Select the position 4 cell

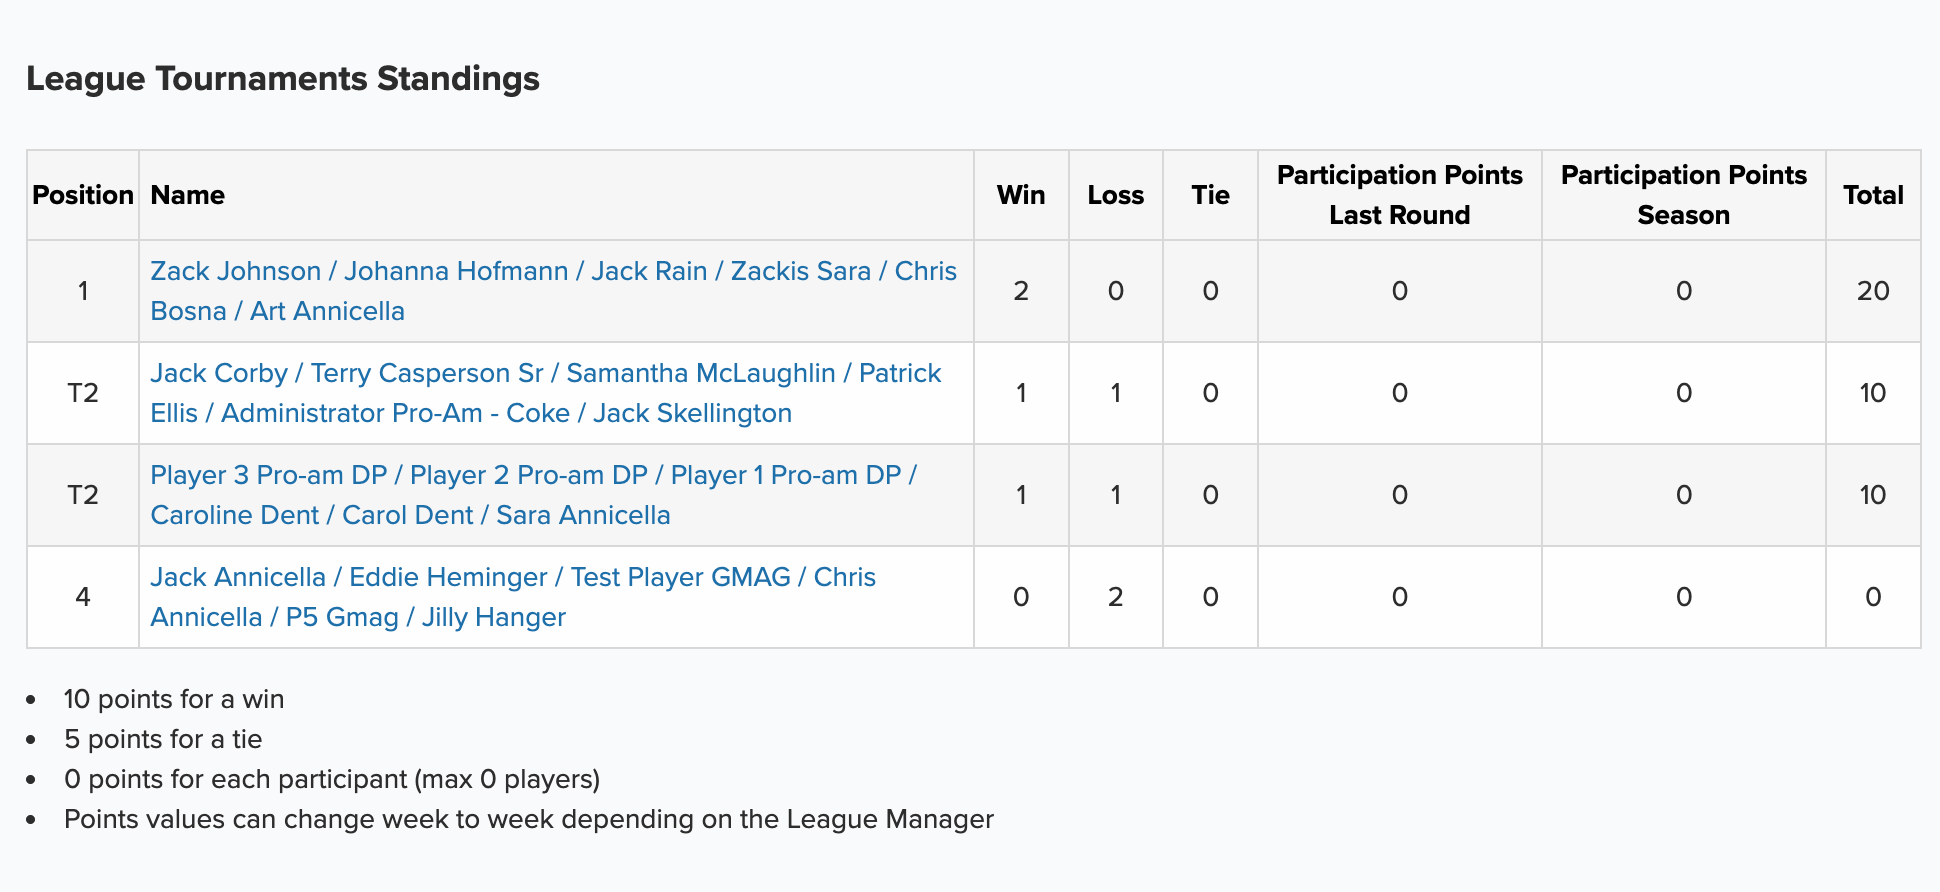point(83,597)
